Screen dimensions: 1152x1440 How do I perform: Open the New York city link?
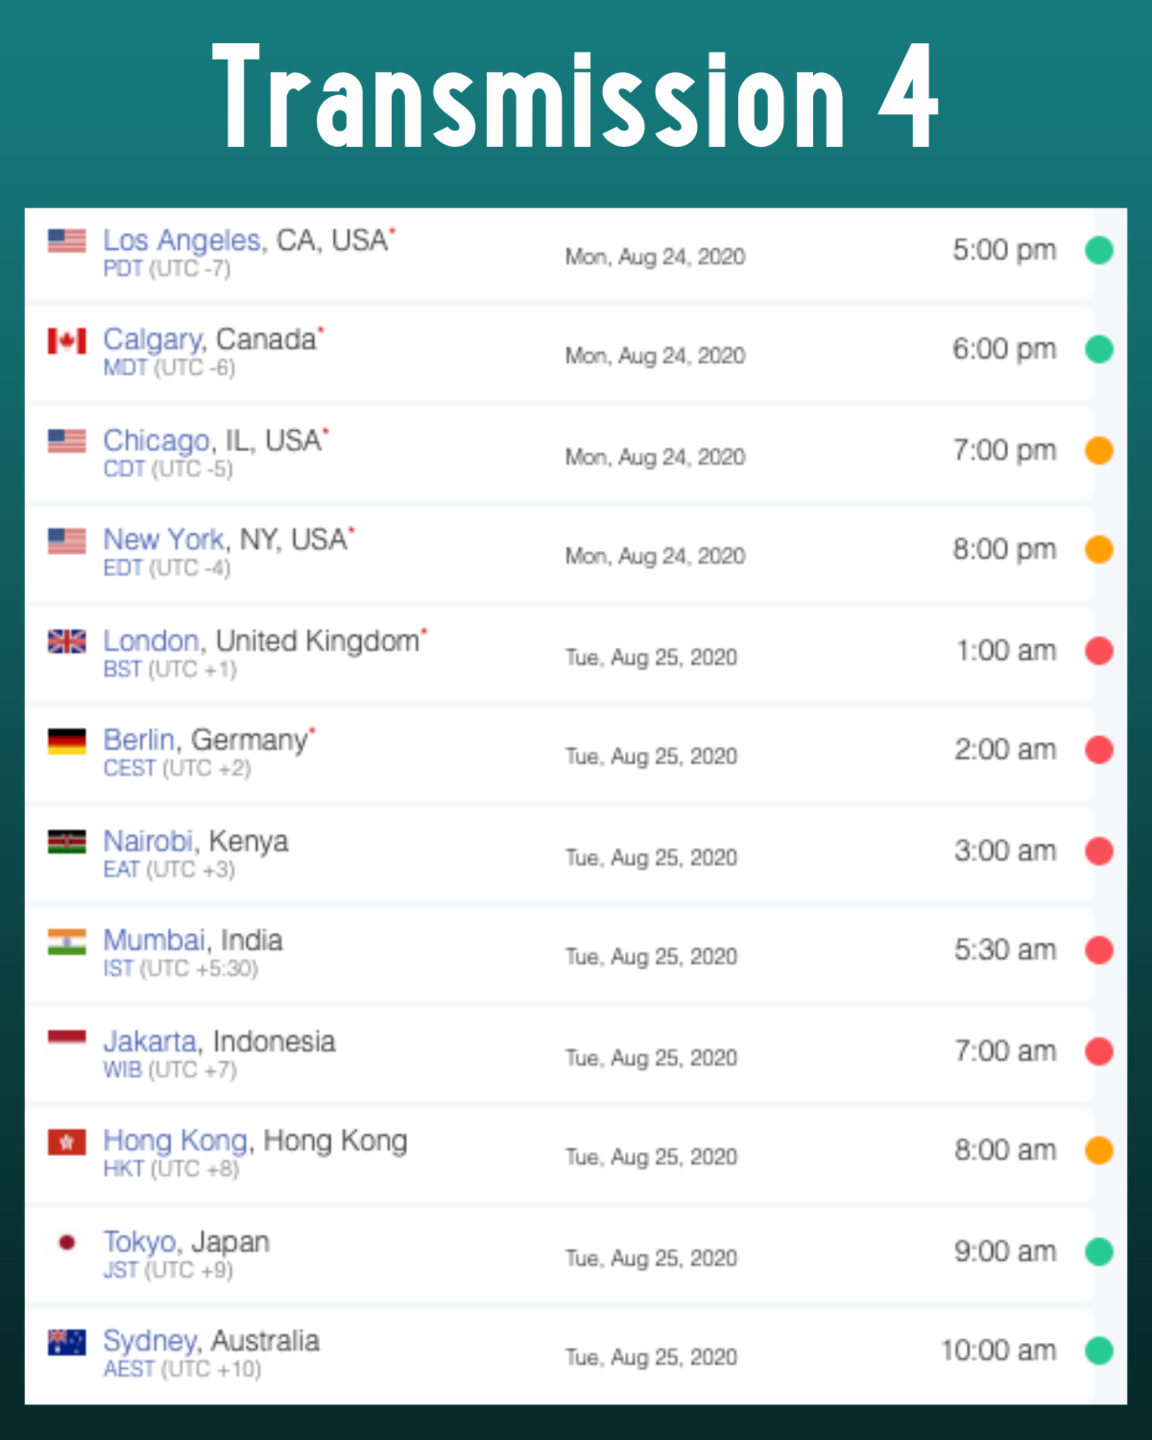(164, 540)
